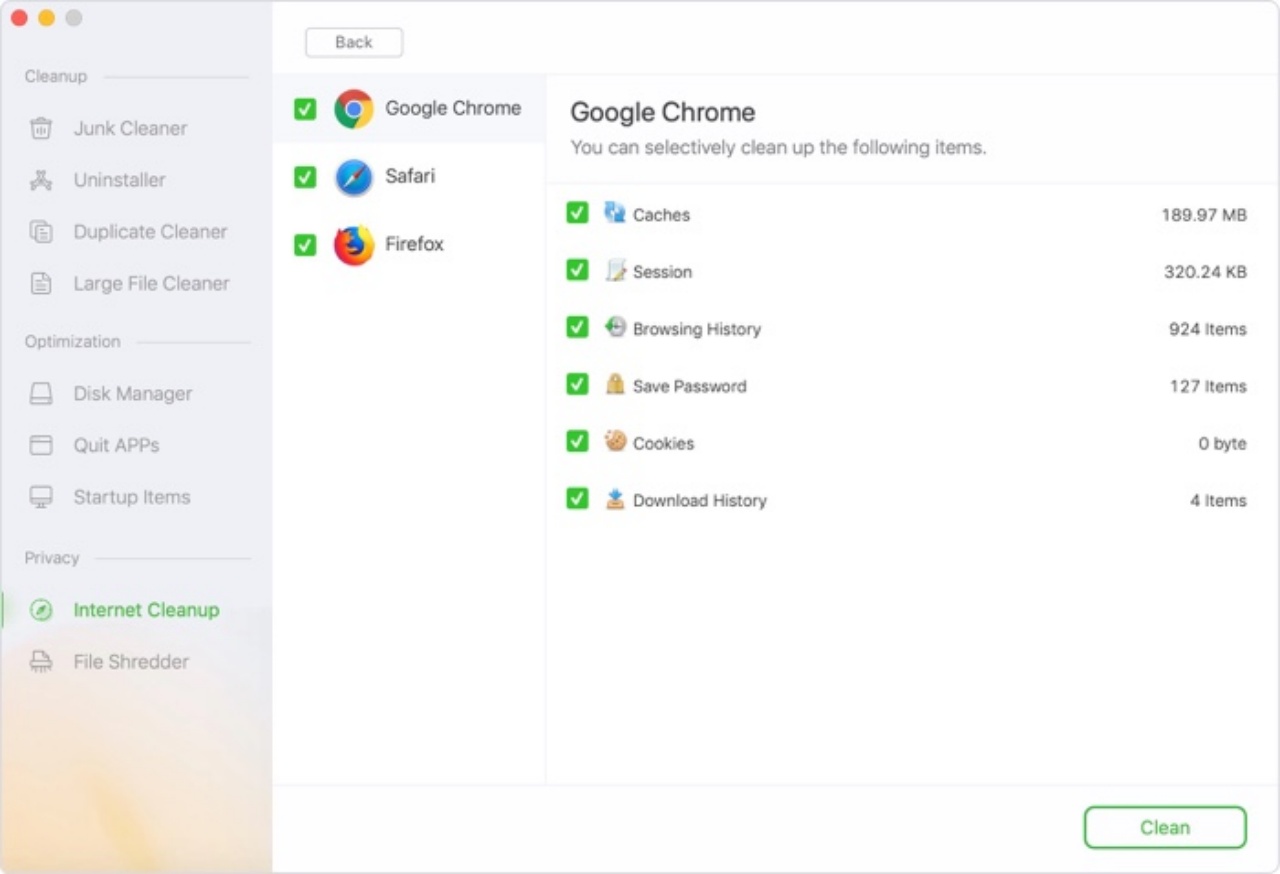Click the File Shredder icon
The image size is (1280, 874).
(x=41, y=662)
